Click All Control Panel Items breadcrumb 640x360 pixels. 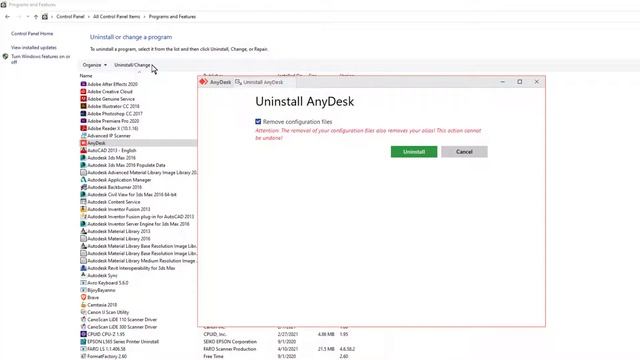[116, 17]
